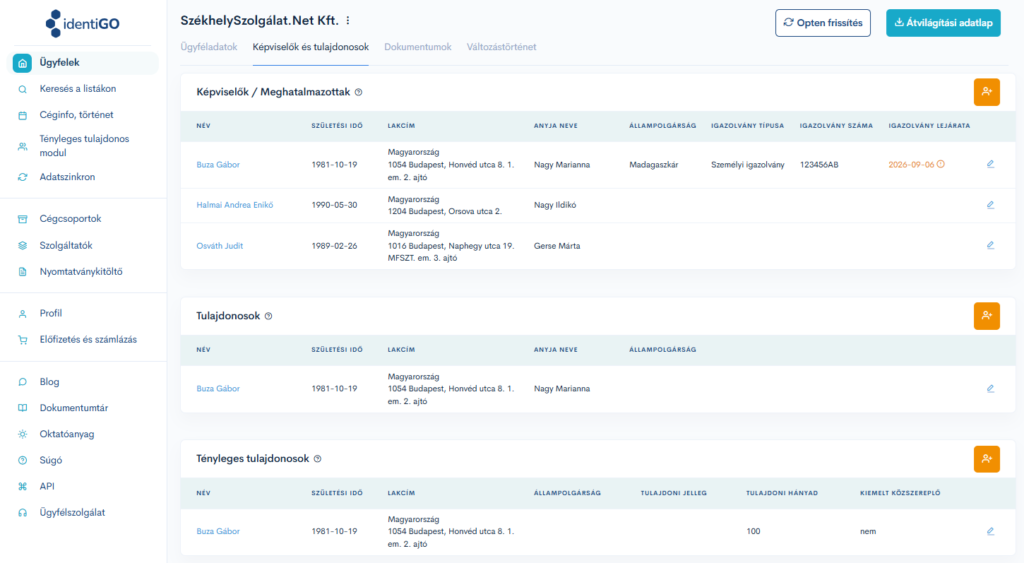Open Buza Gábor link in Tényleges tulajdonosok
The width and height of the screenshot is (1024, 563).
pyautogui.click(x=218, y=532)
